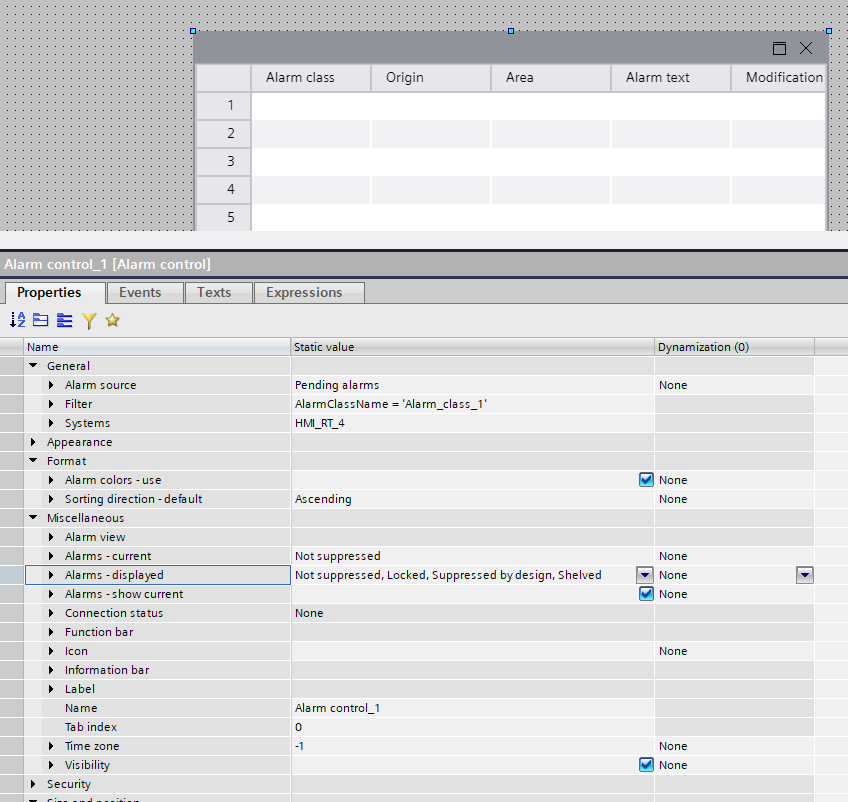The height and width of the screenshot is (802, 848).
Task: Click the gold star favorites icon
Action: tap(113, 320)
